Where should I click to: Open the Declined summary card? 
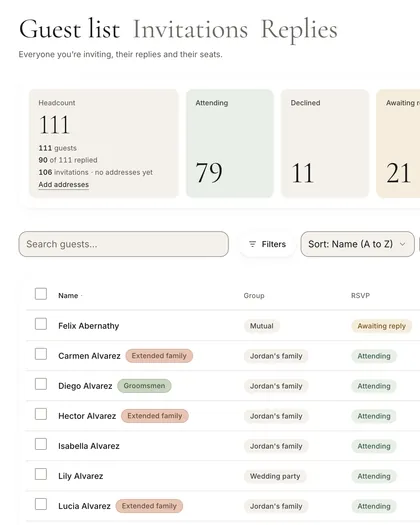pyautogui.click(x=325, y=143)
